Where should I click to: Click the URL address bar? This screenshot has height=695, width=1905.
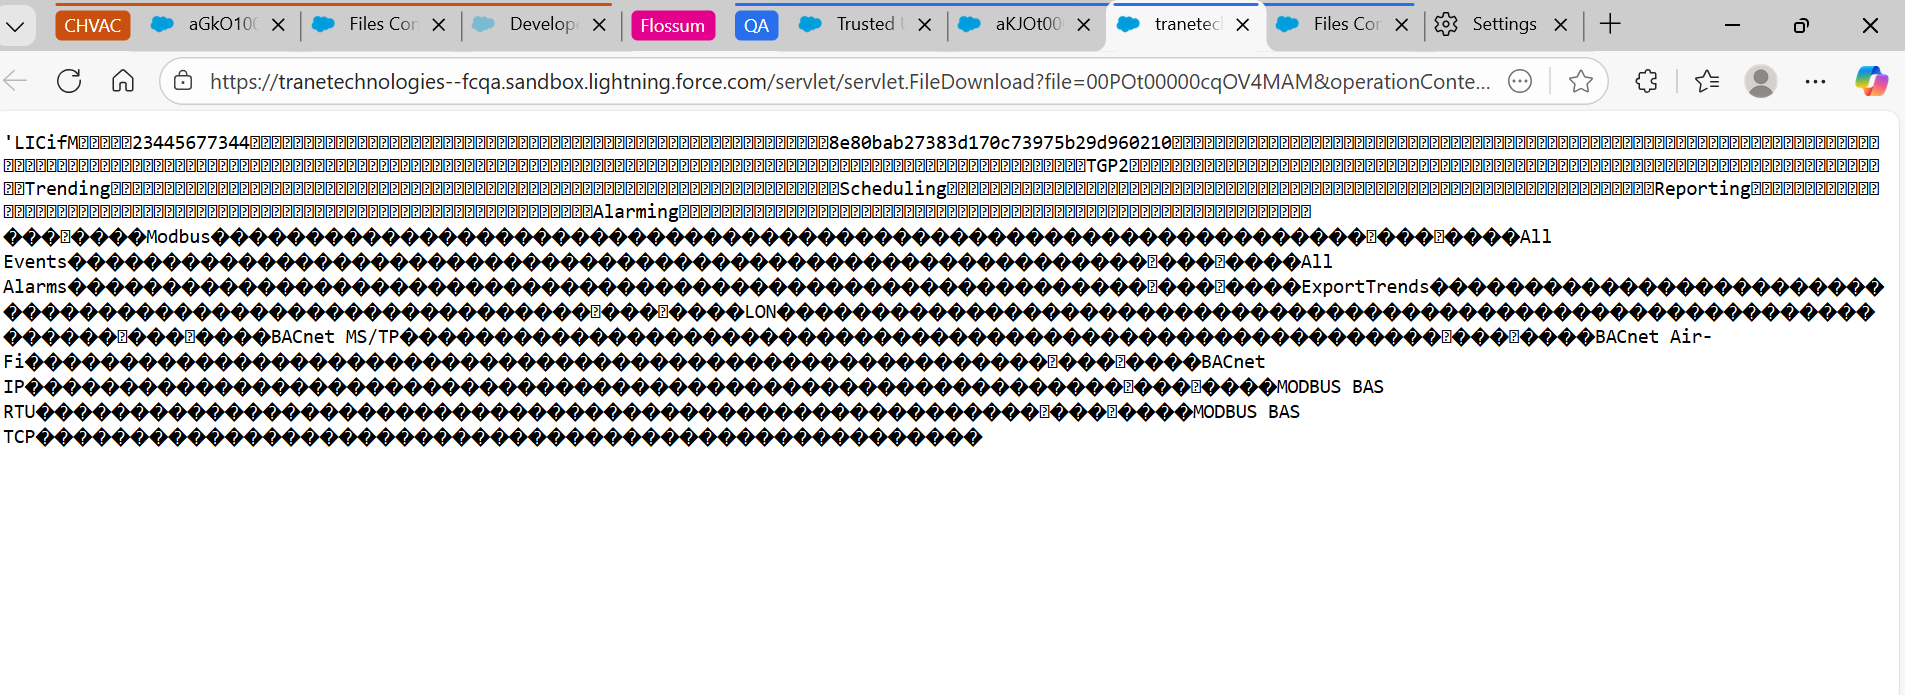point(850,81)
